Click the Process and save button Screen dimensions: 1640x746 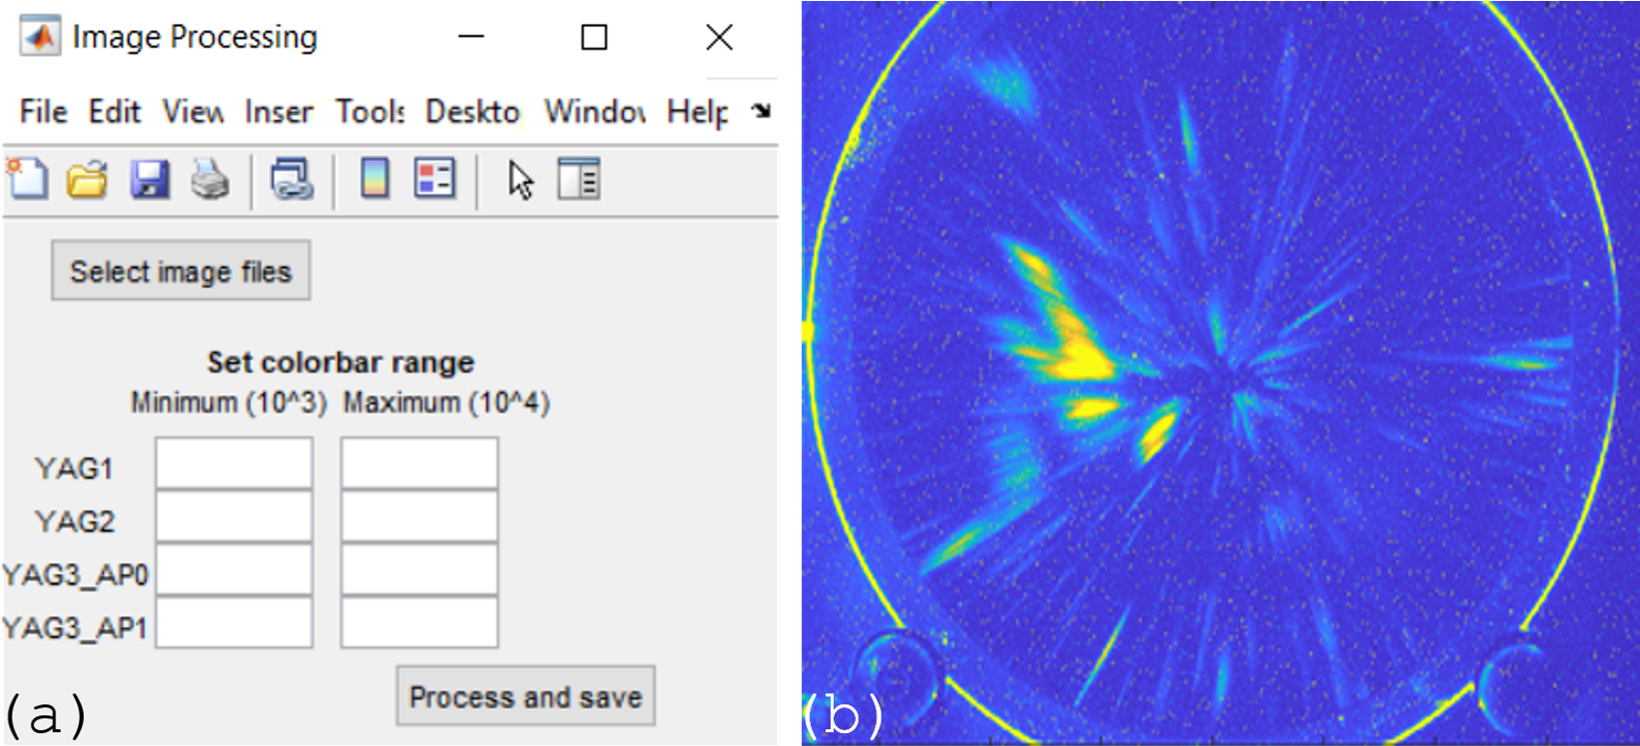coord(526,696)
